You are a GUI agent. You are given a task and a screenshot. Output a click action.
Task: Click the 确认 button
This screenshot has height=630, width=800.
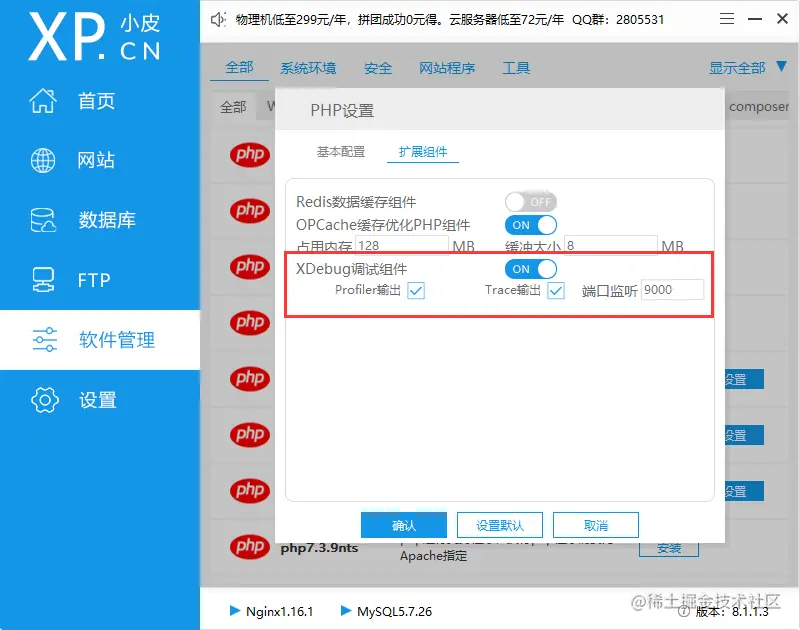tap(403, 524)
